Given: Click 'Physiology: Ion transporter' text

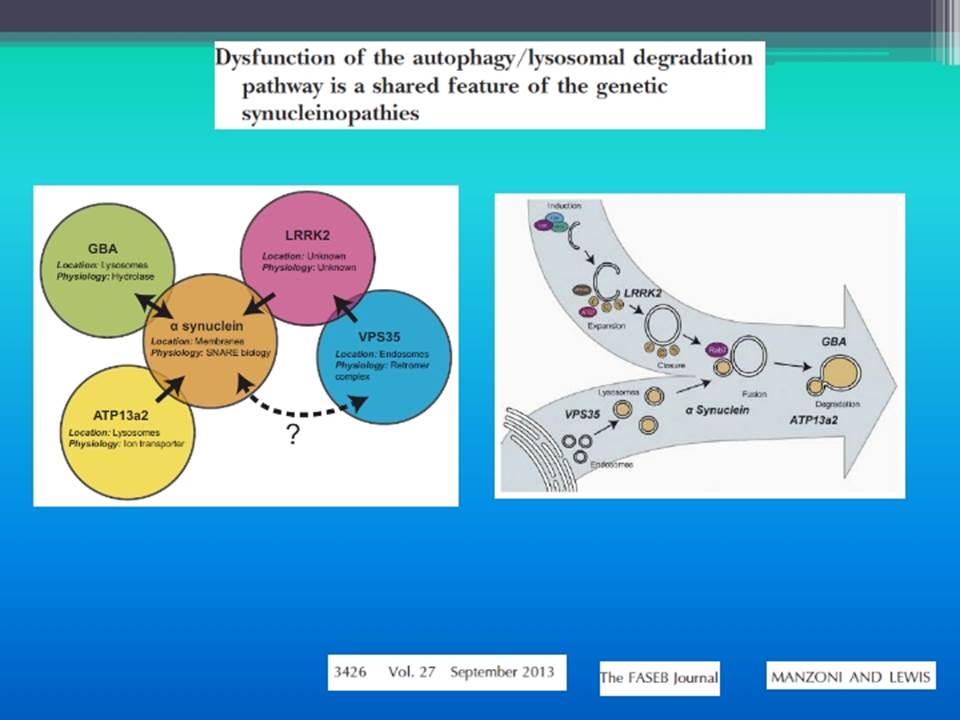Looking at the screenshot, I should 126,444.
